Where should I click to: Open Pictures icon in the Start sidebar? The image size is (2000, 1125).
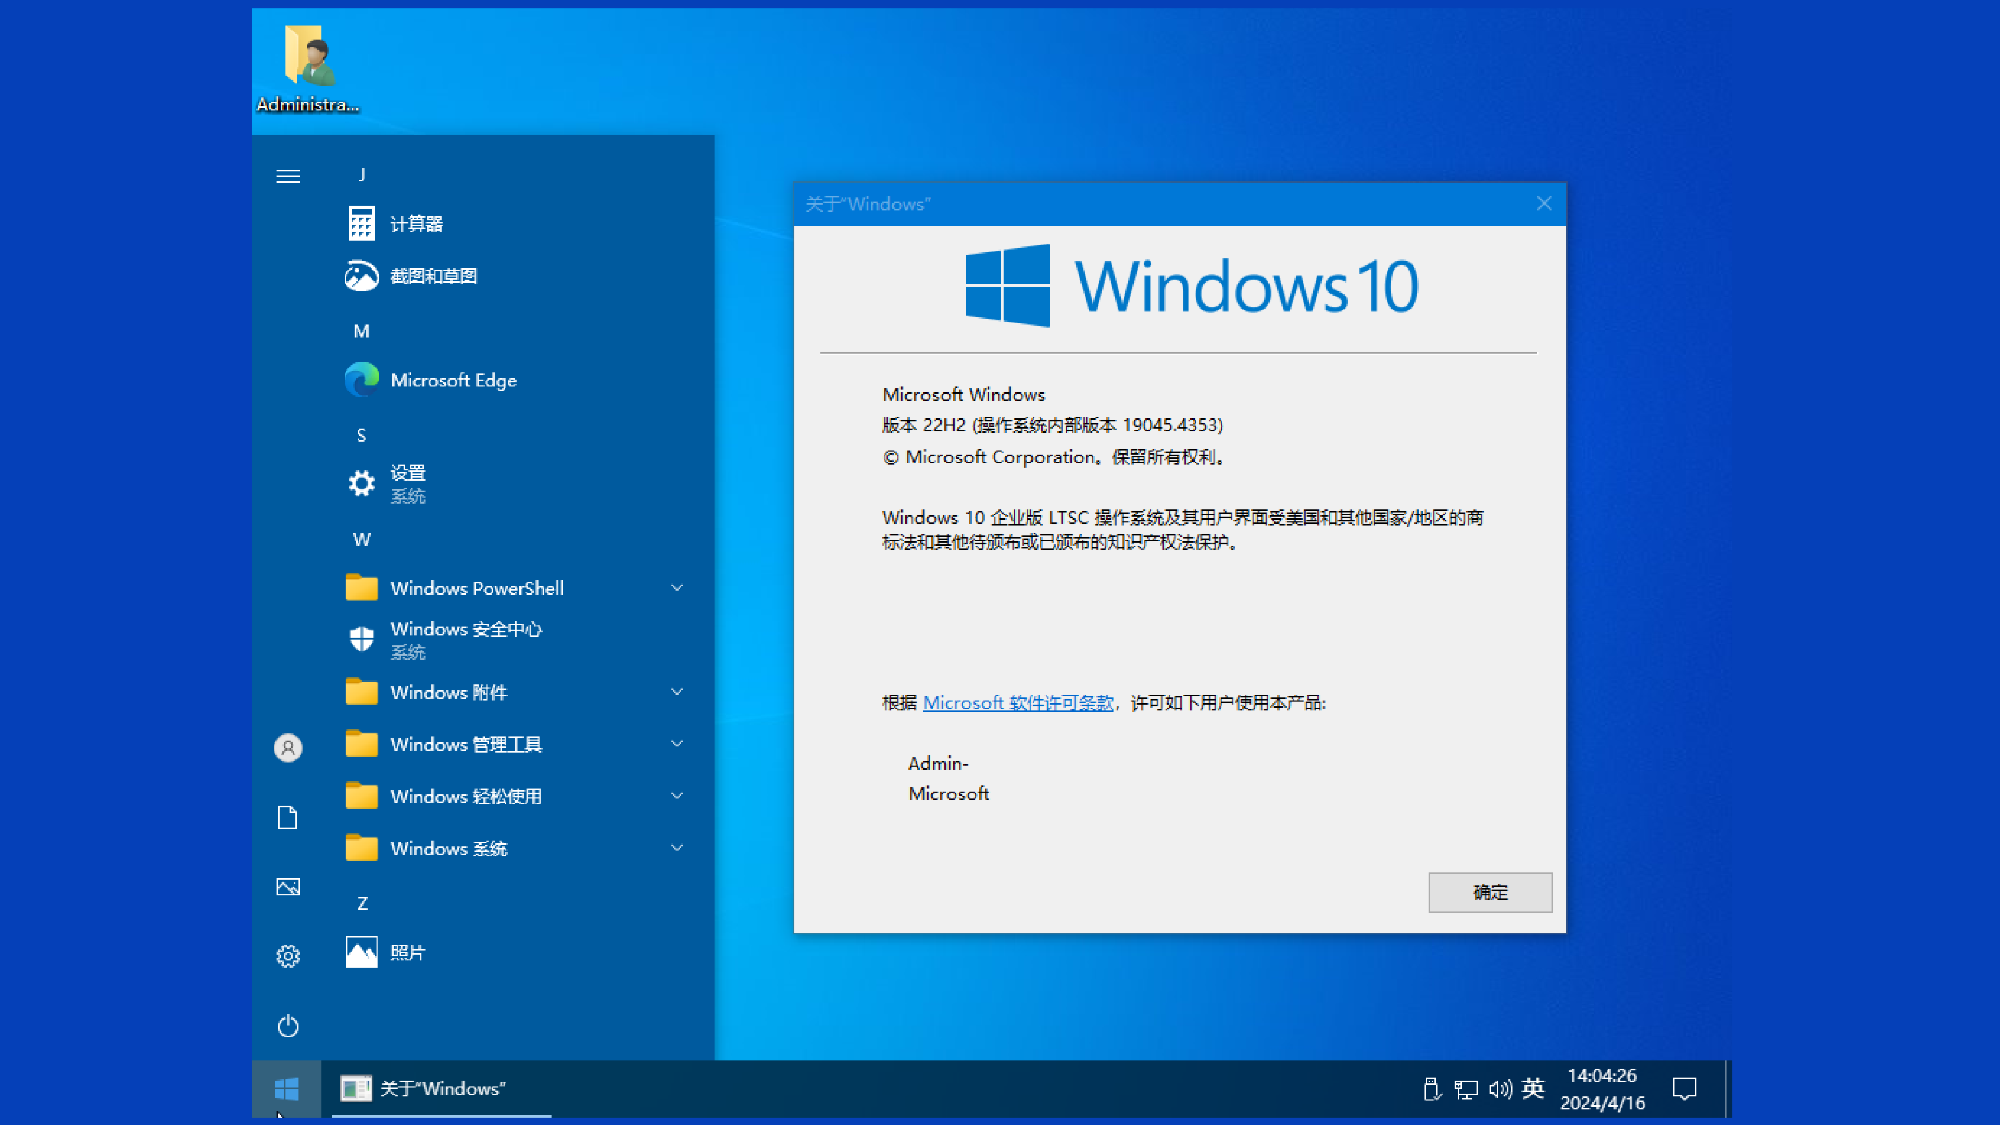click(287, 886)
